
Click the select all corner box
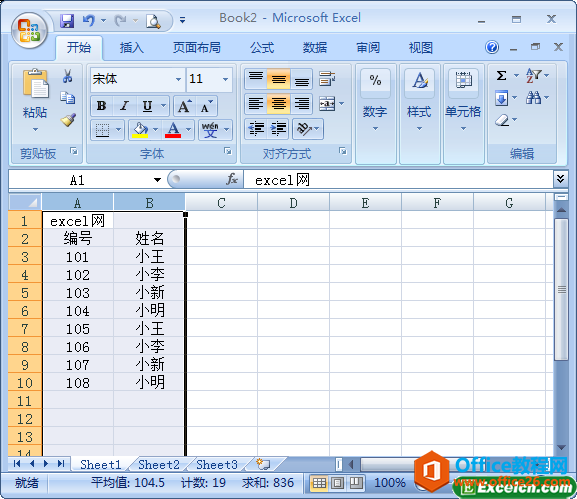[25, 202]
